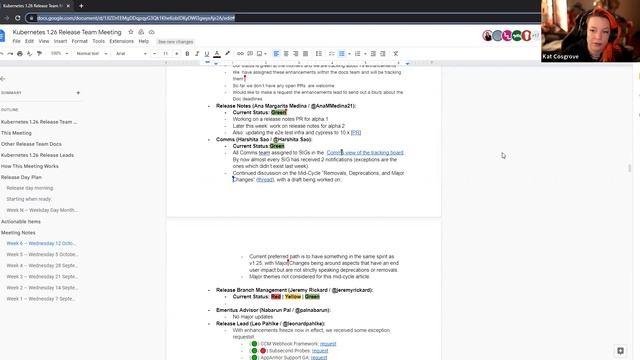Image resolution: width=640 pixels, height=360 pixels.
Task: Open the highlight color pen tool
Action: (227, 53)
